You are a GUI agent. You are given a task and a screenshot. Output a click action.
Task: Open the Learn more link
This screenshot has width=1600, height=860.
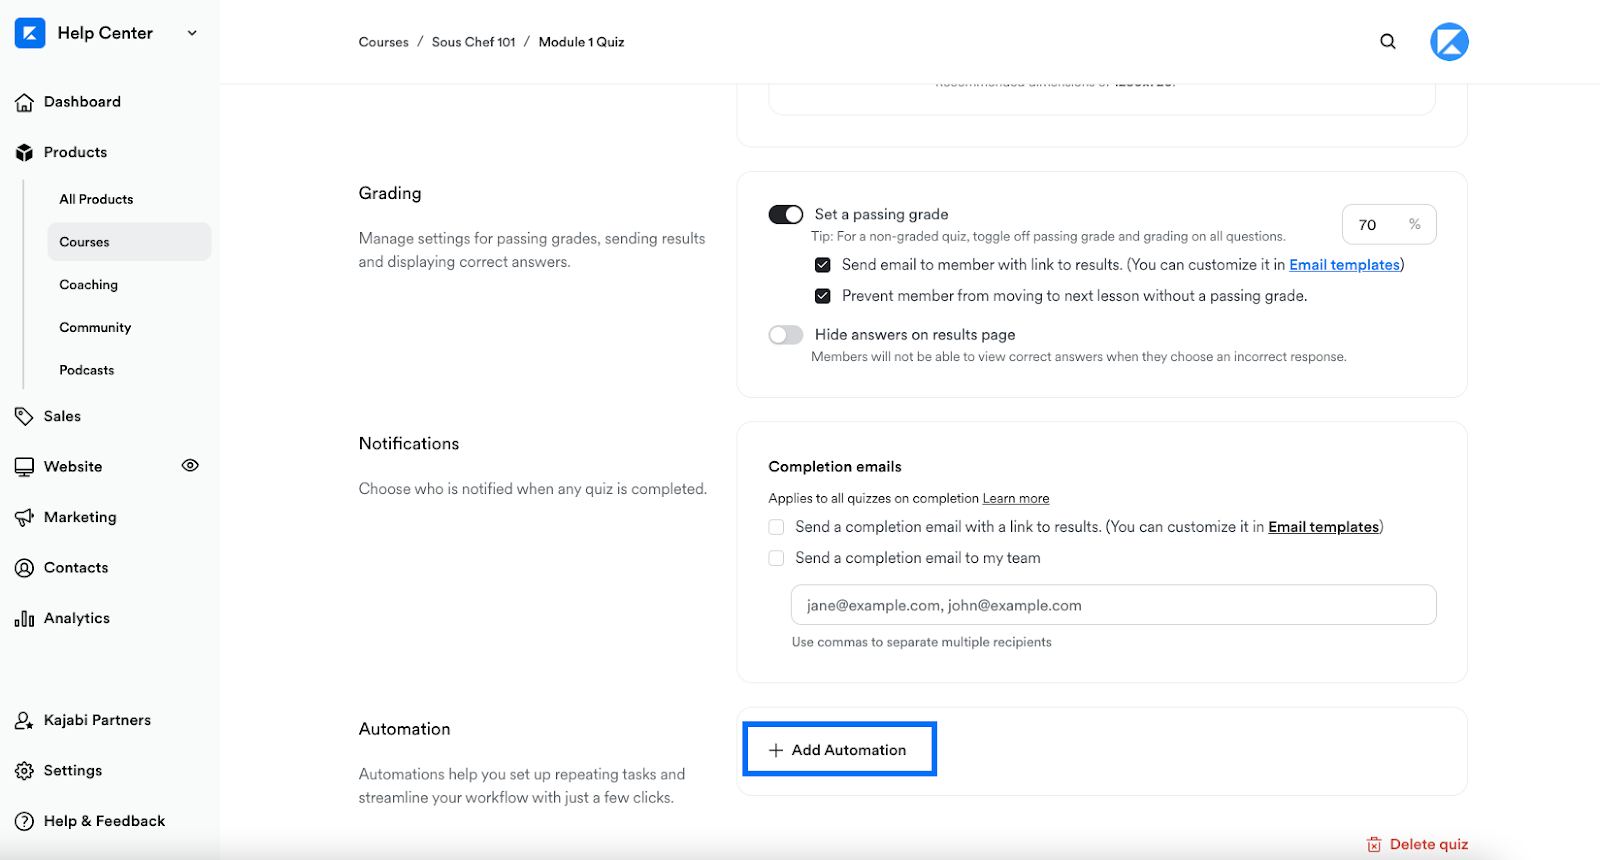click(x=1015, y=499)
